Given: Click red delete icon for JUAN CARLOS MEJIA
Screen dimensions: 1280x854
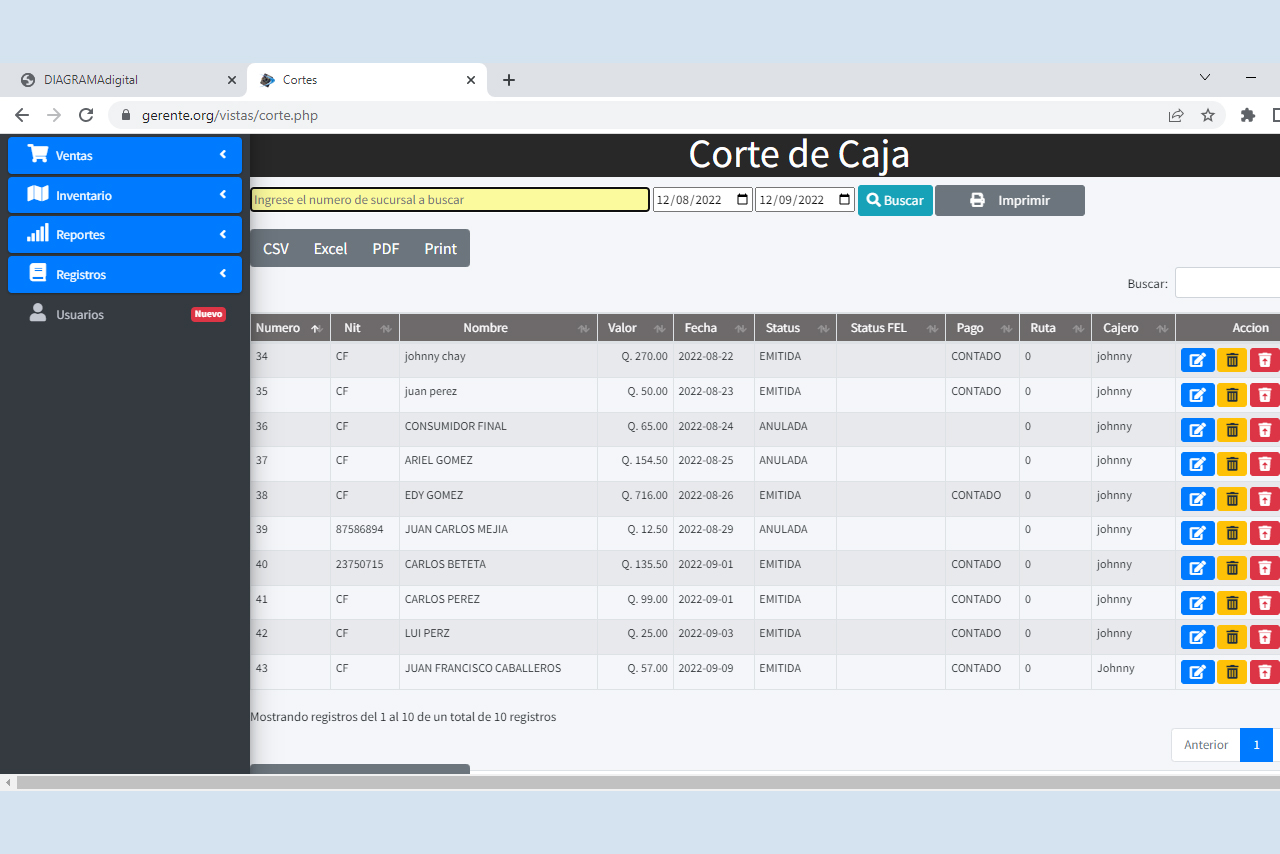Looking at the screenshot, I should pyautogui.click(x=1265, y=533).
